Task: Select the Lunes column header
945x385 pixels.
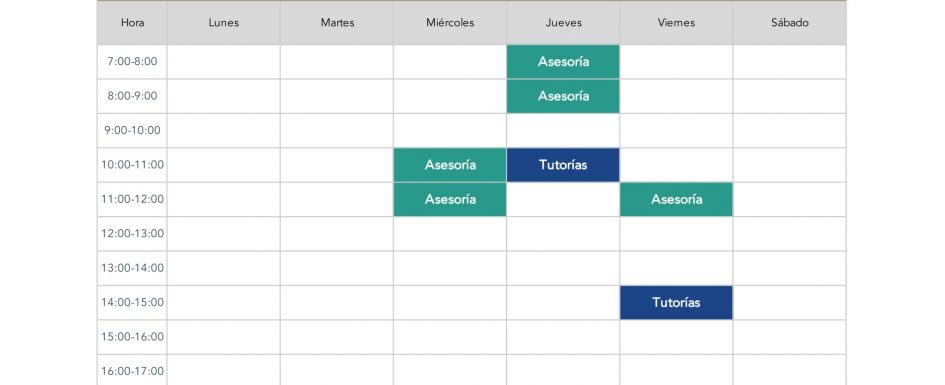Action: 224,23
